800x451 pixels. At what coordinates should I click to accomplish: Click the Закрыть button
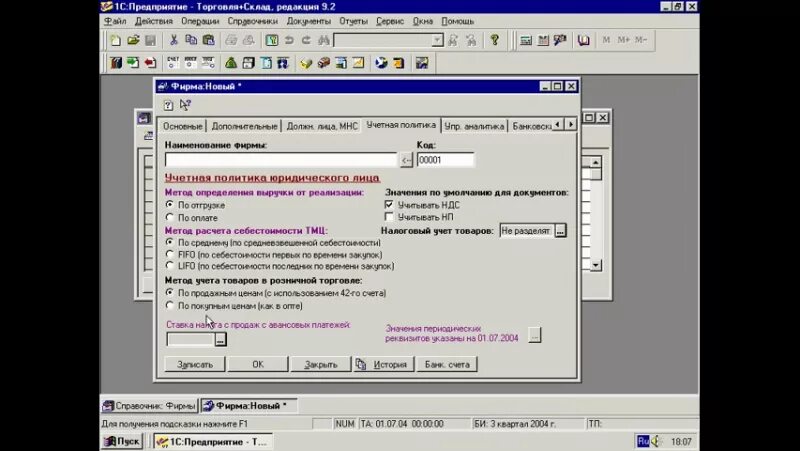click(x=320, y=364)
